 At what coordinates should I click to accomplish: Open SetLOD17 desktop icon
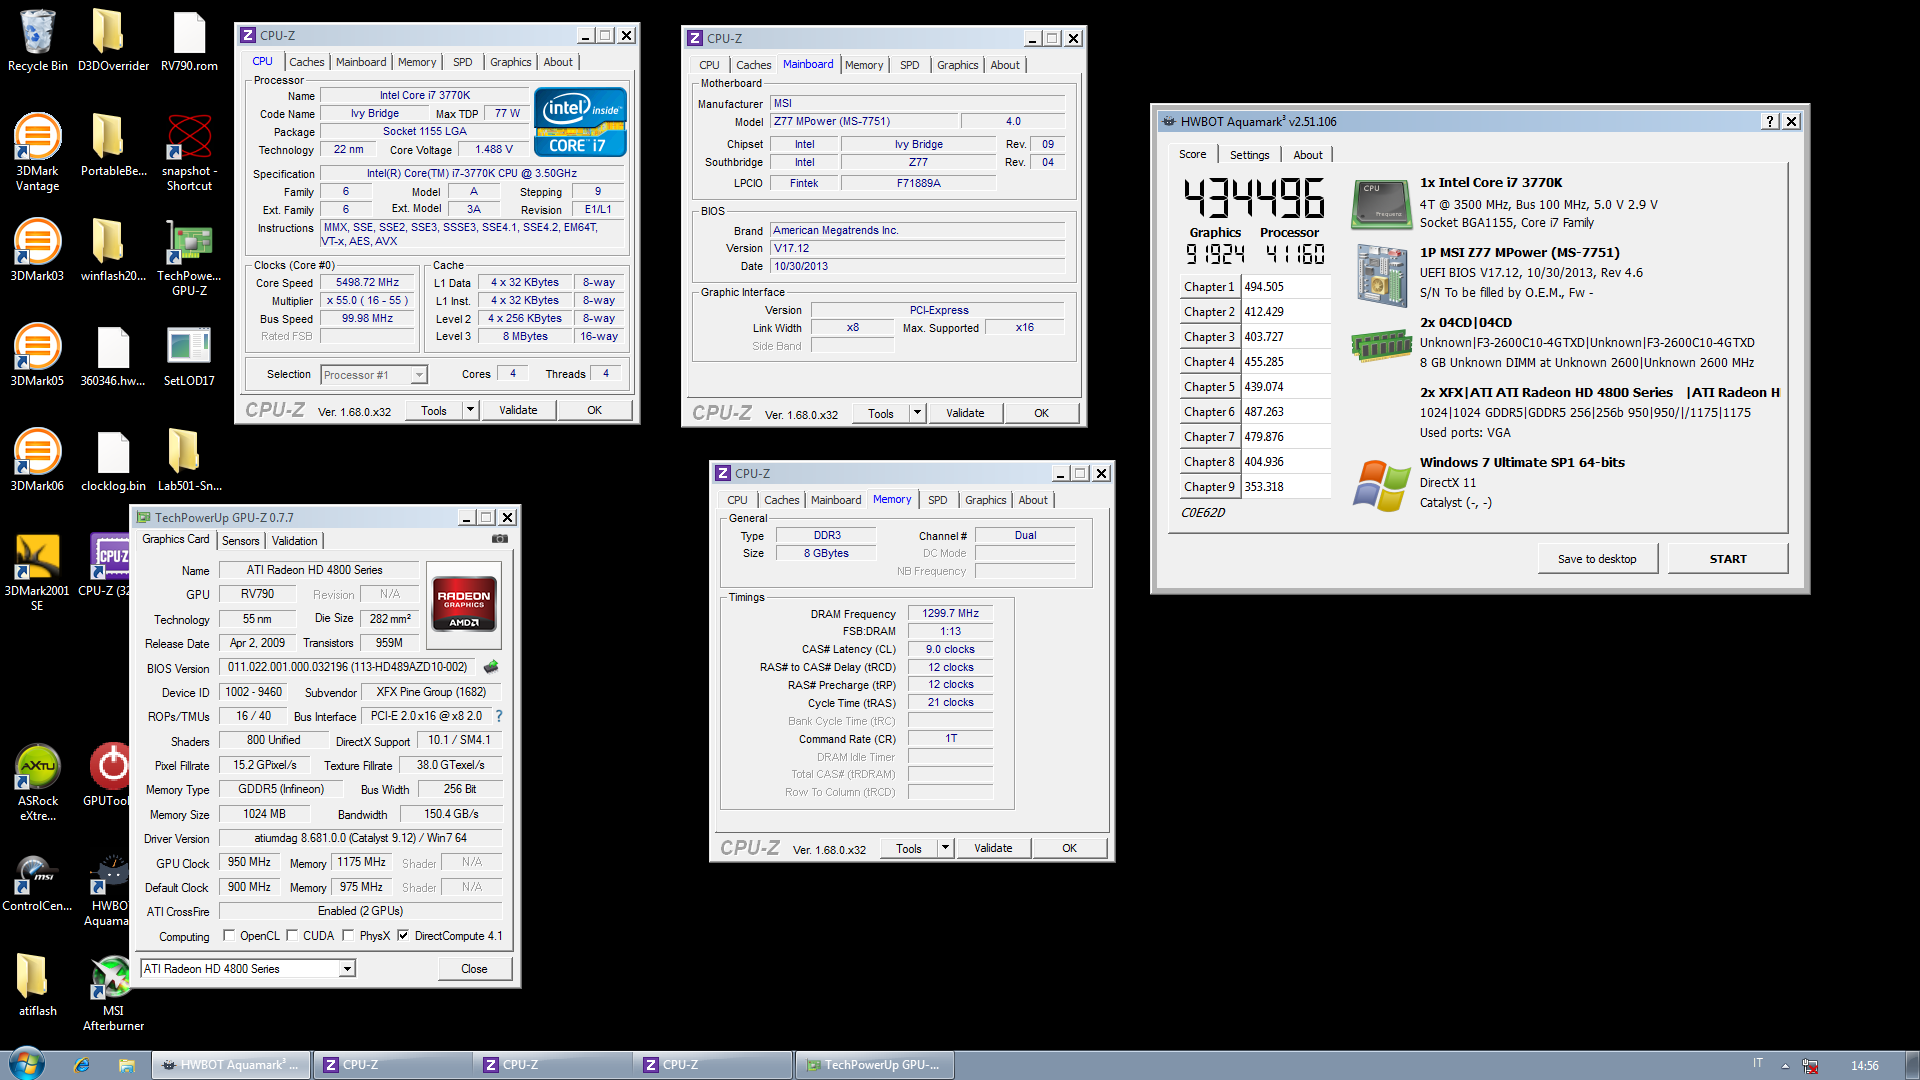189,355
